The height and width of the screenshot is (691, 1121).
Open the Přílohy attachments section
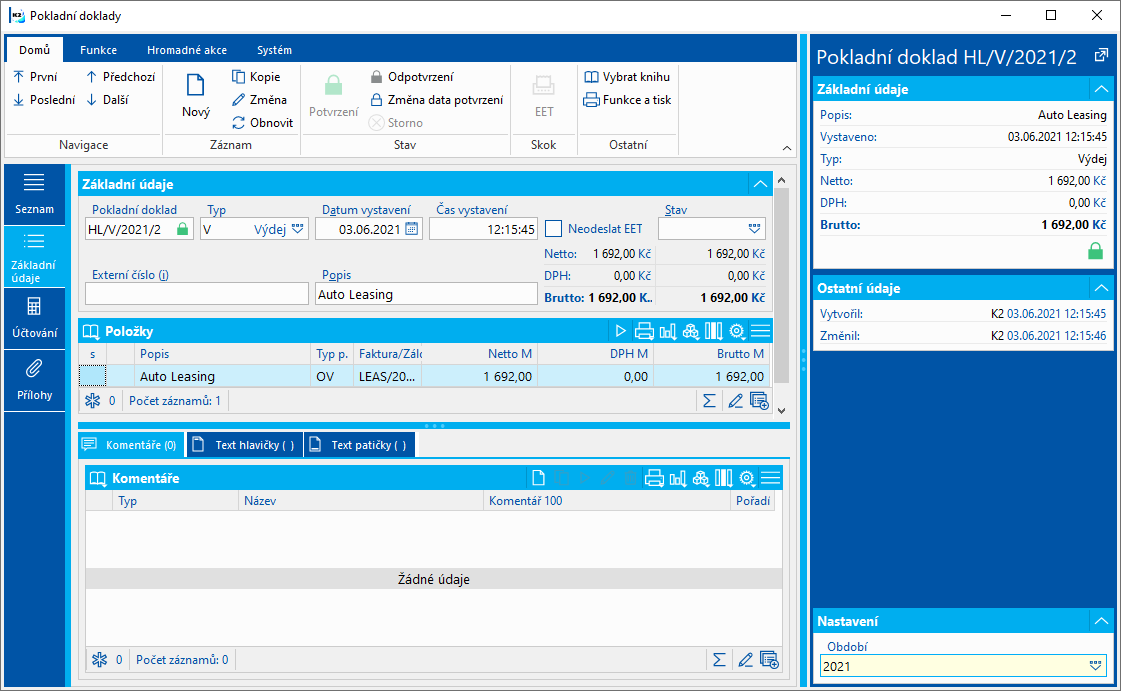(x=34, y=380)
